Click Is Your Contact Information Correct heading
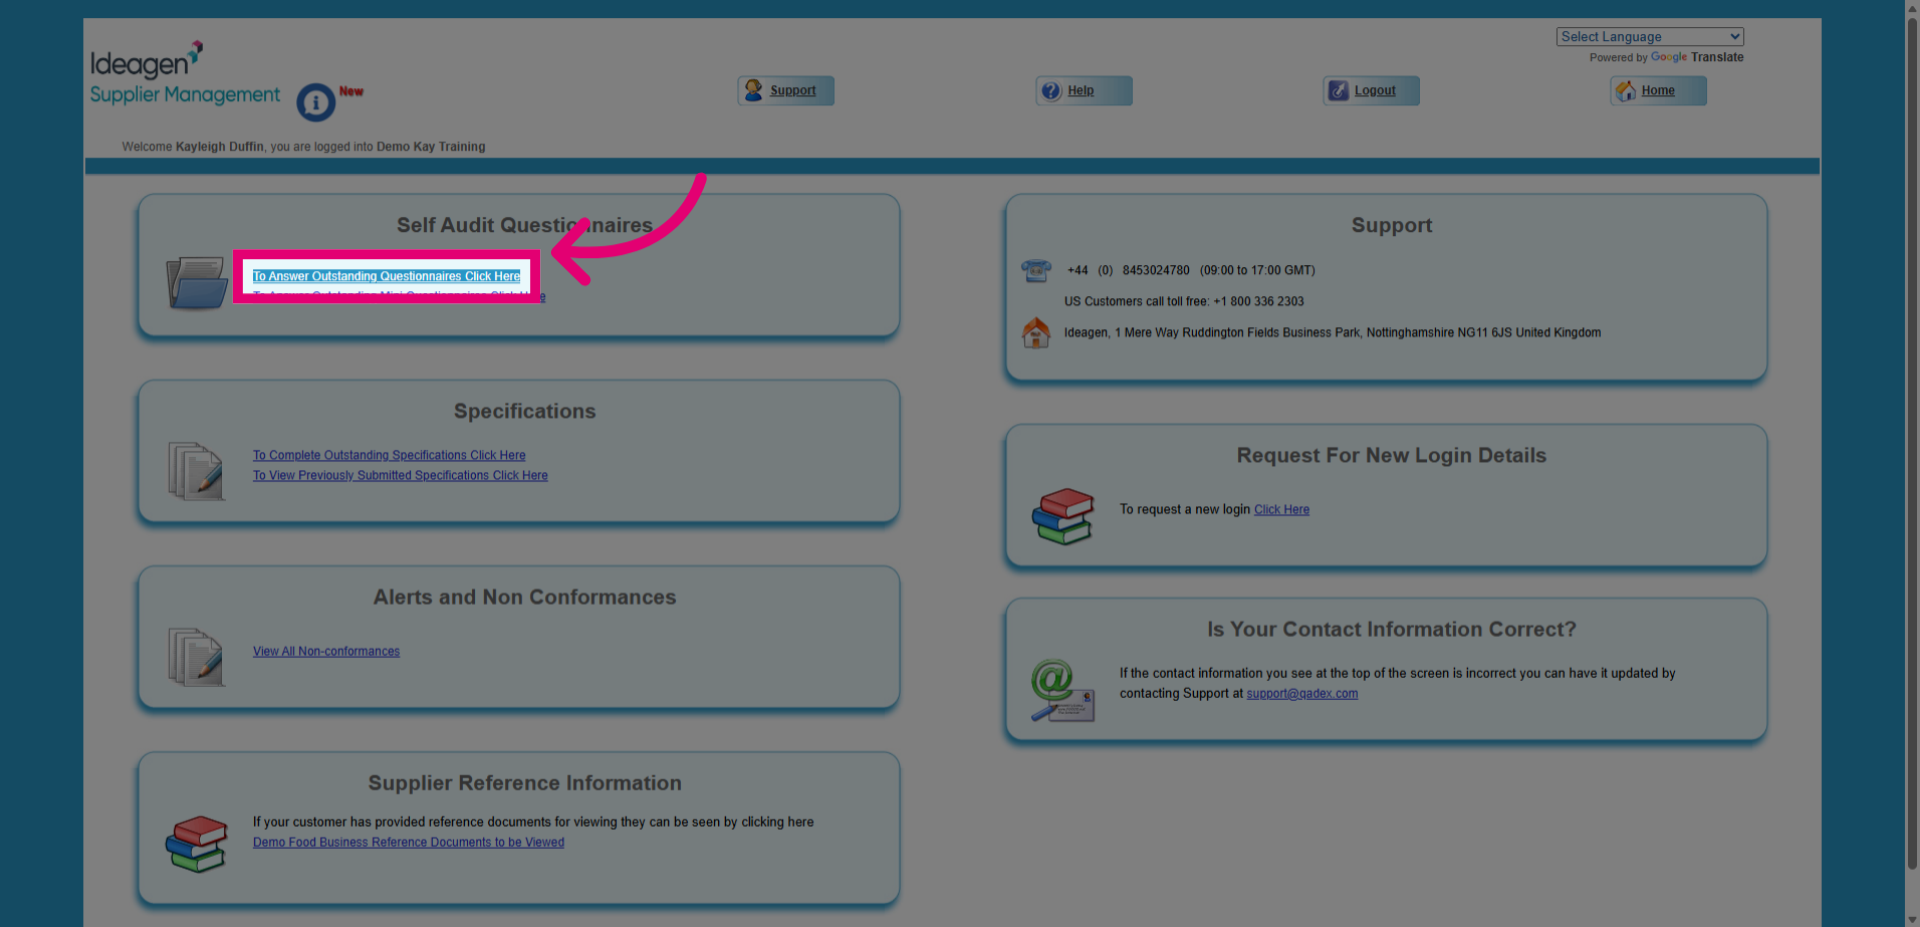 tap(1391, 630)
